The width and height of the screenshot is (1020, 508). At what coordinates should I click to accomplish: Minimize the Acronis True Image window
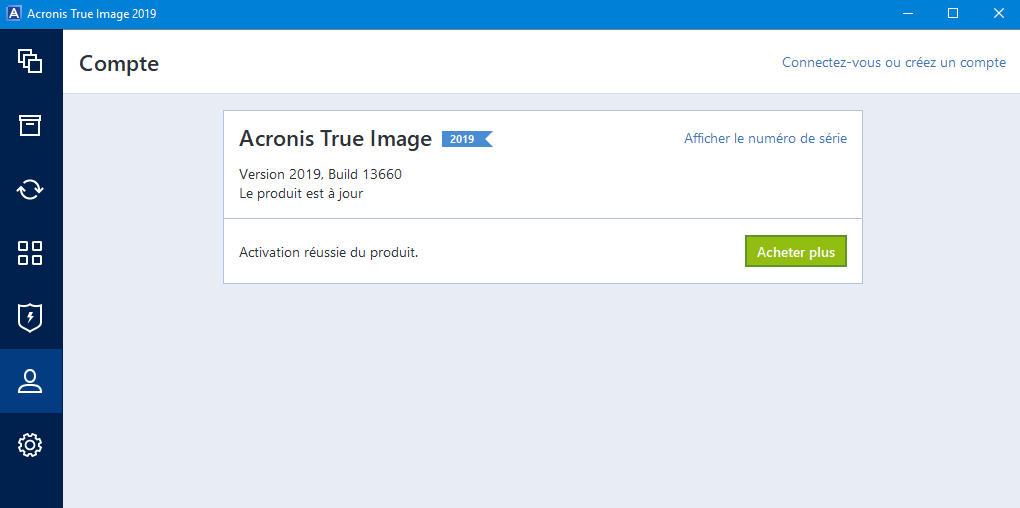(907, 14)
